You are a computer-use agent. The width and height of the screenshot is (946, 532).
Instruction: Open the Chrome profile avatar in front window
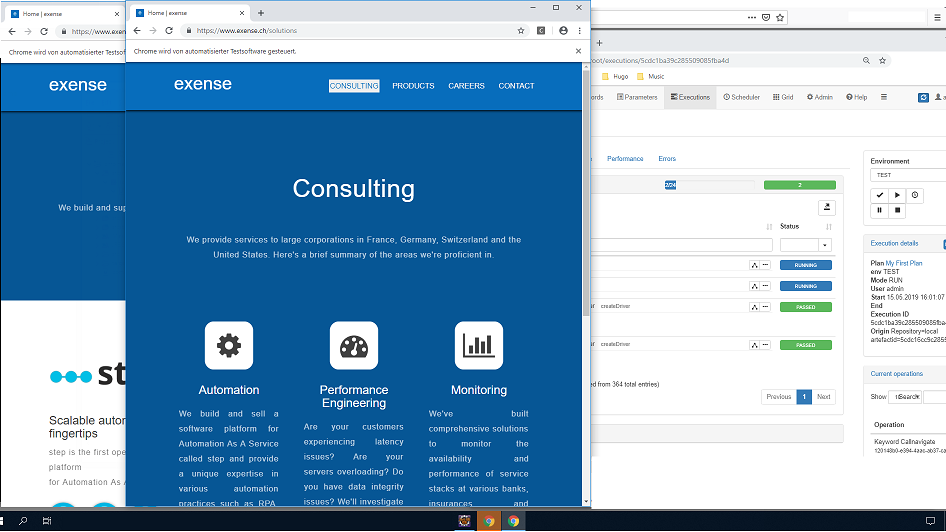coord(563,31)
